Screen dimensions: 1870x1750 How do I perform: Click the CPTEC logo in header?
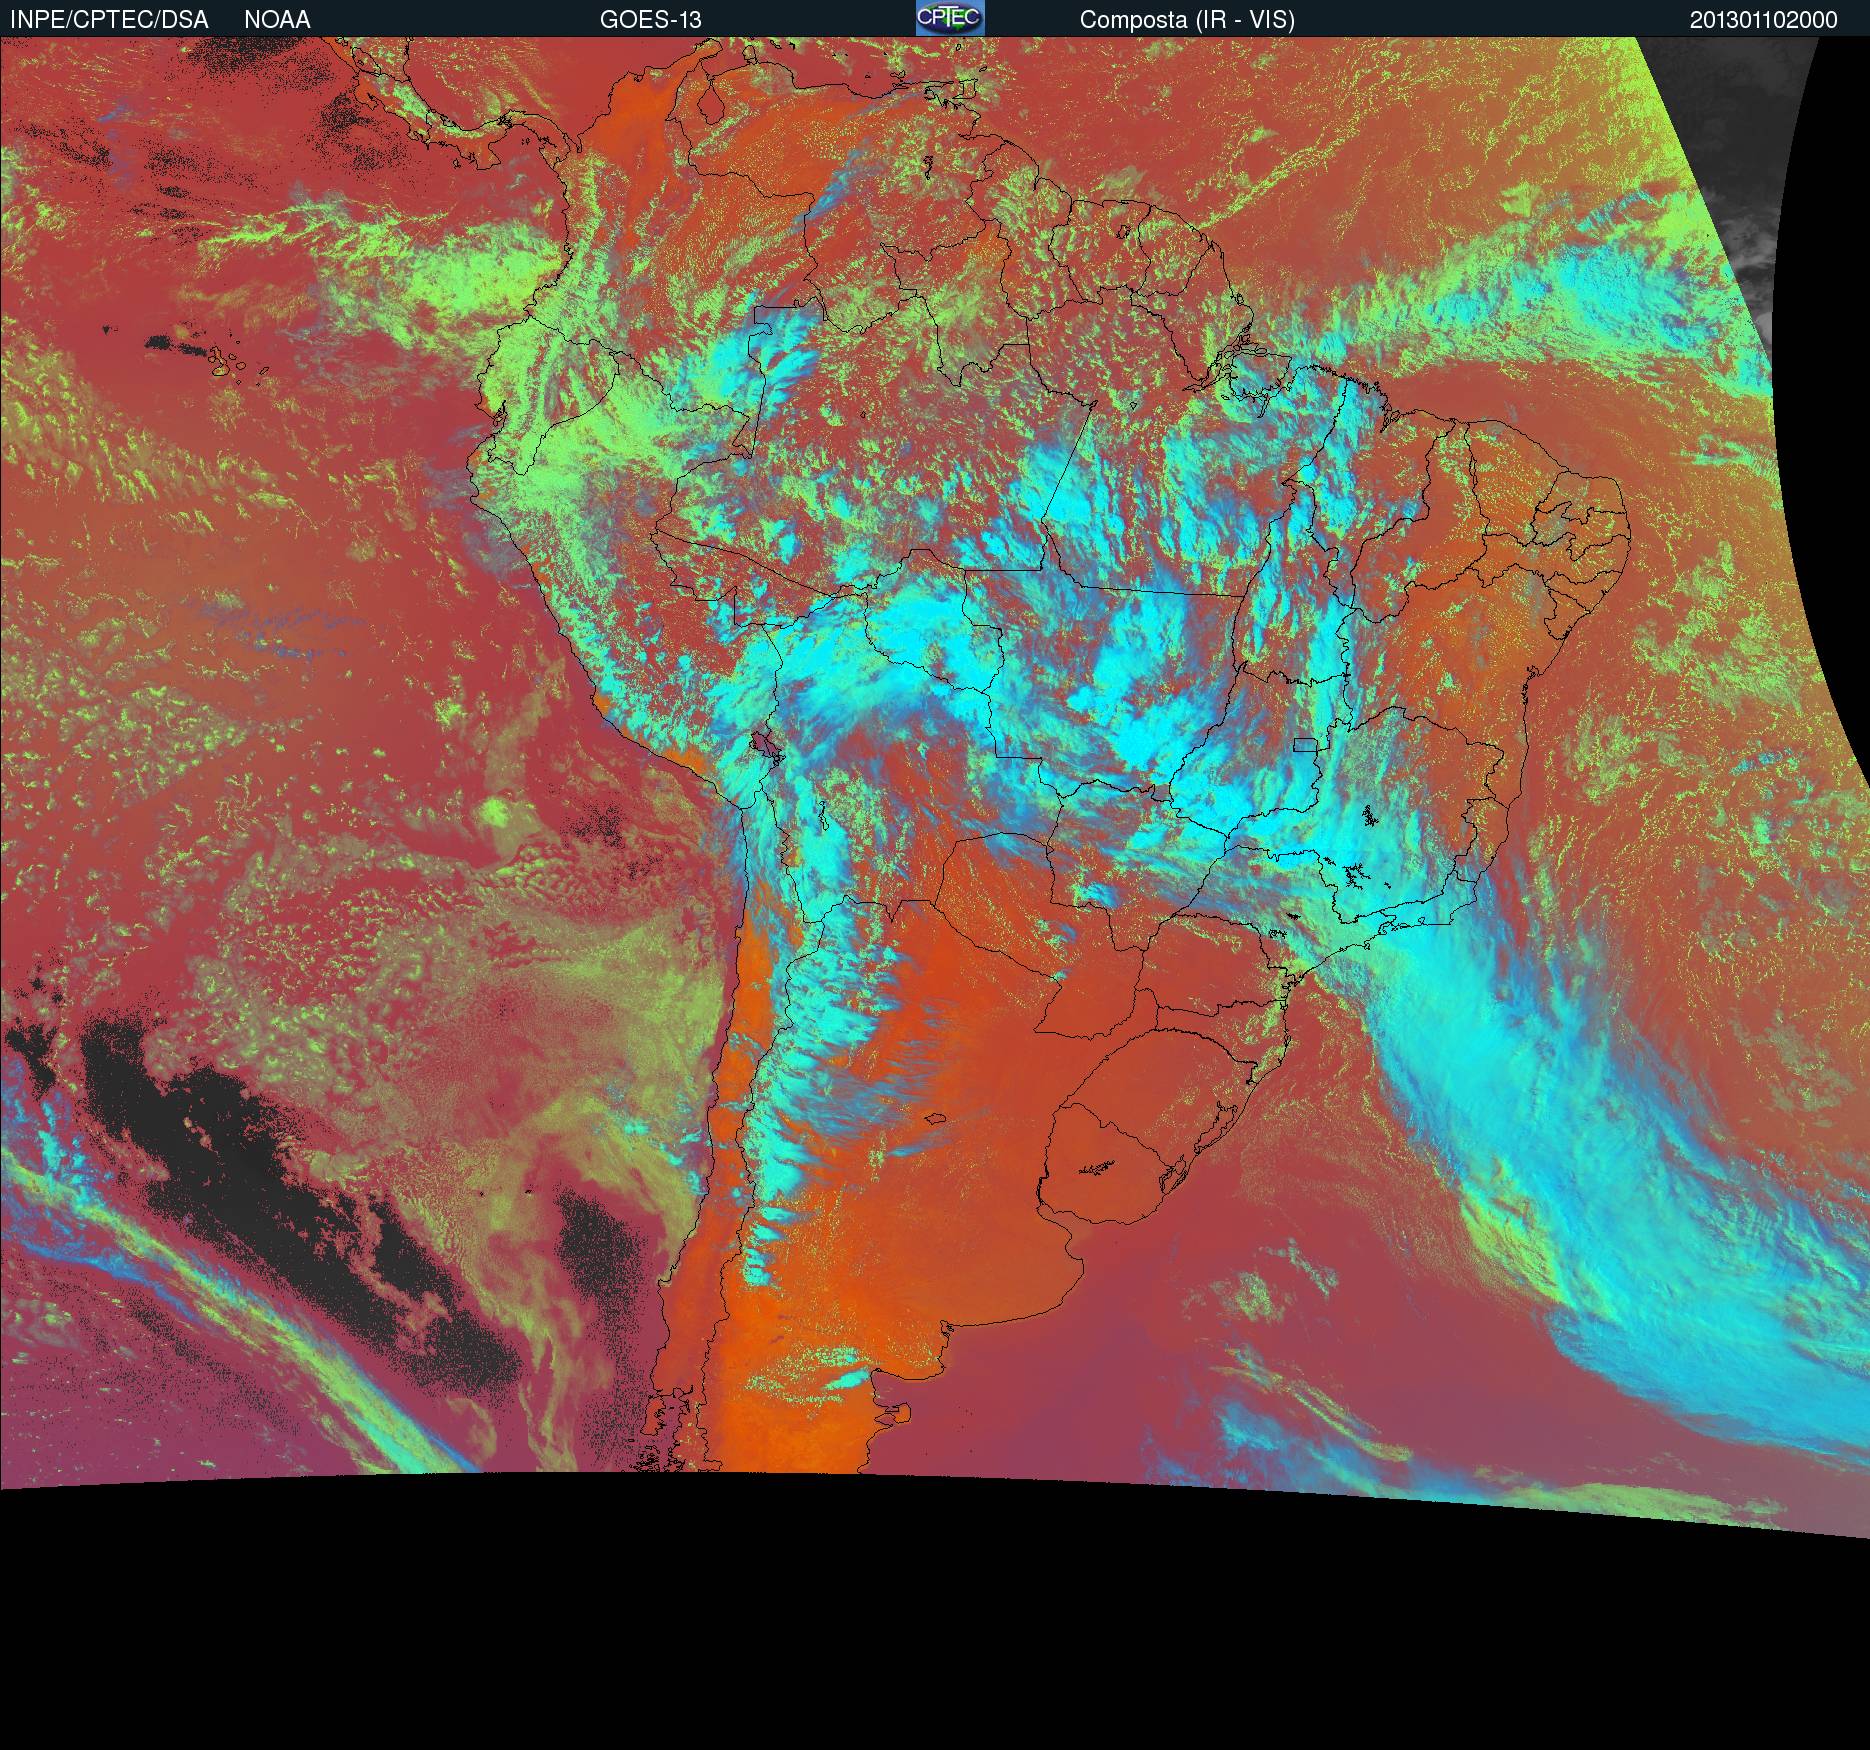click(950, 18)
